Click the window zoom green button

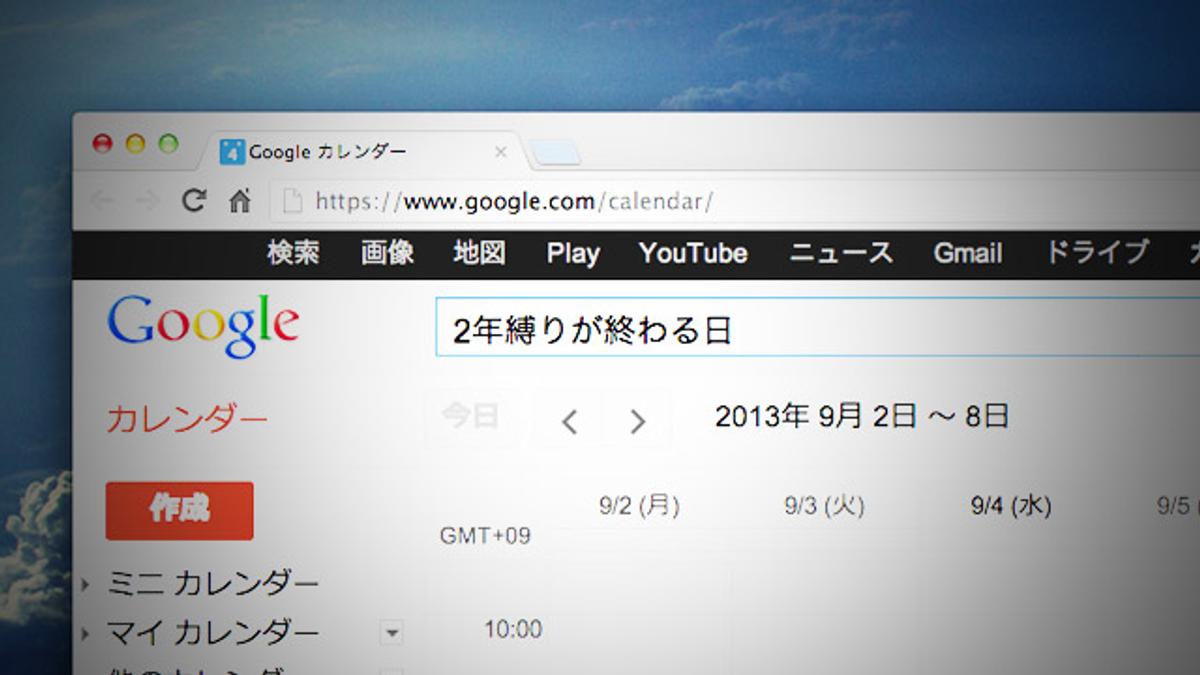coord(168,144)
